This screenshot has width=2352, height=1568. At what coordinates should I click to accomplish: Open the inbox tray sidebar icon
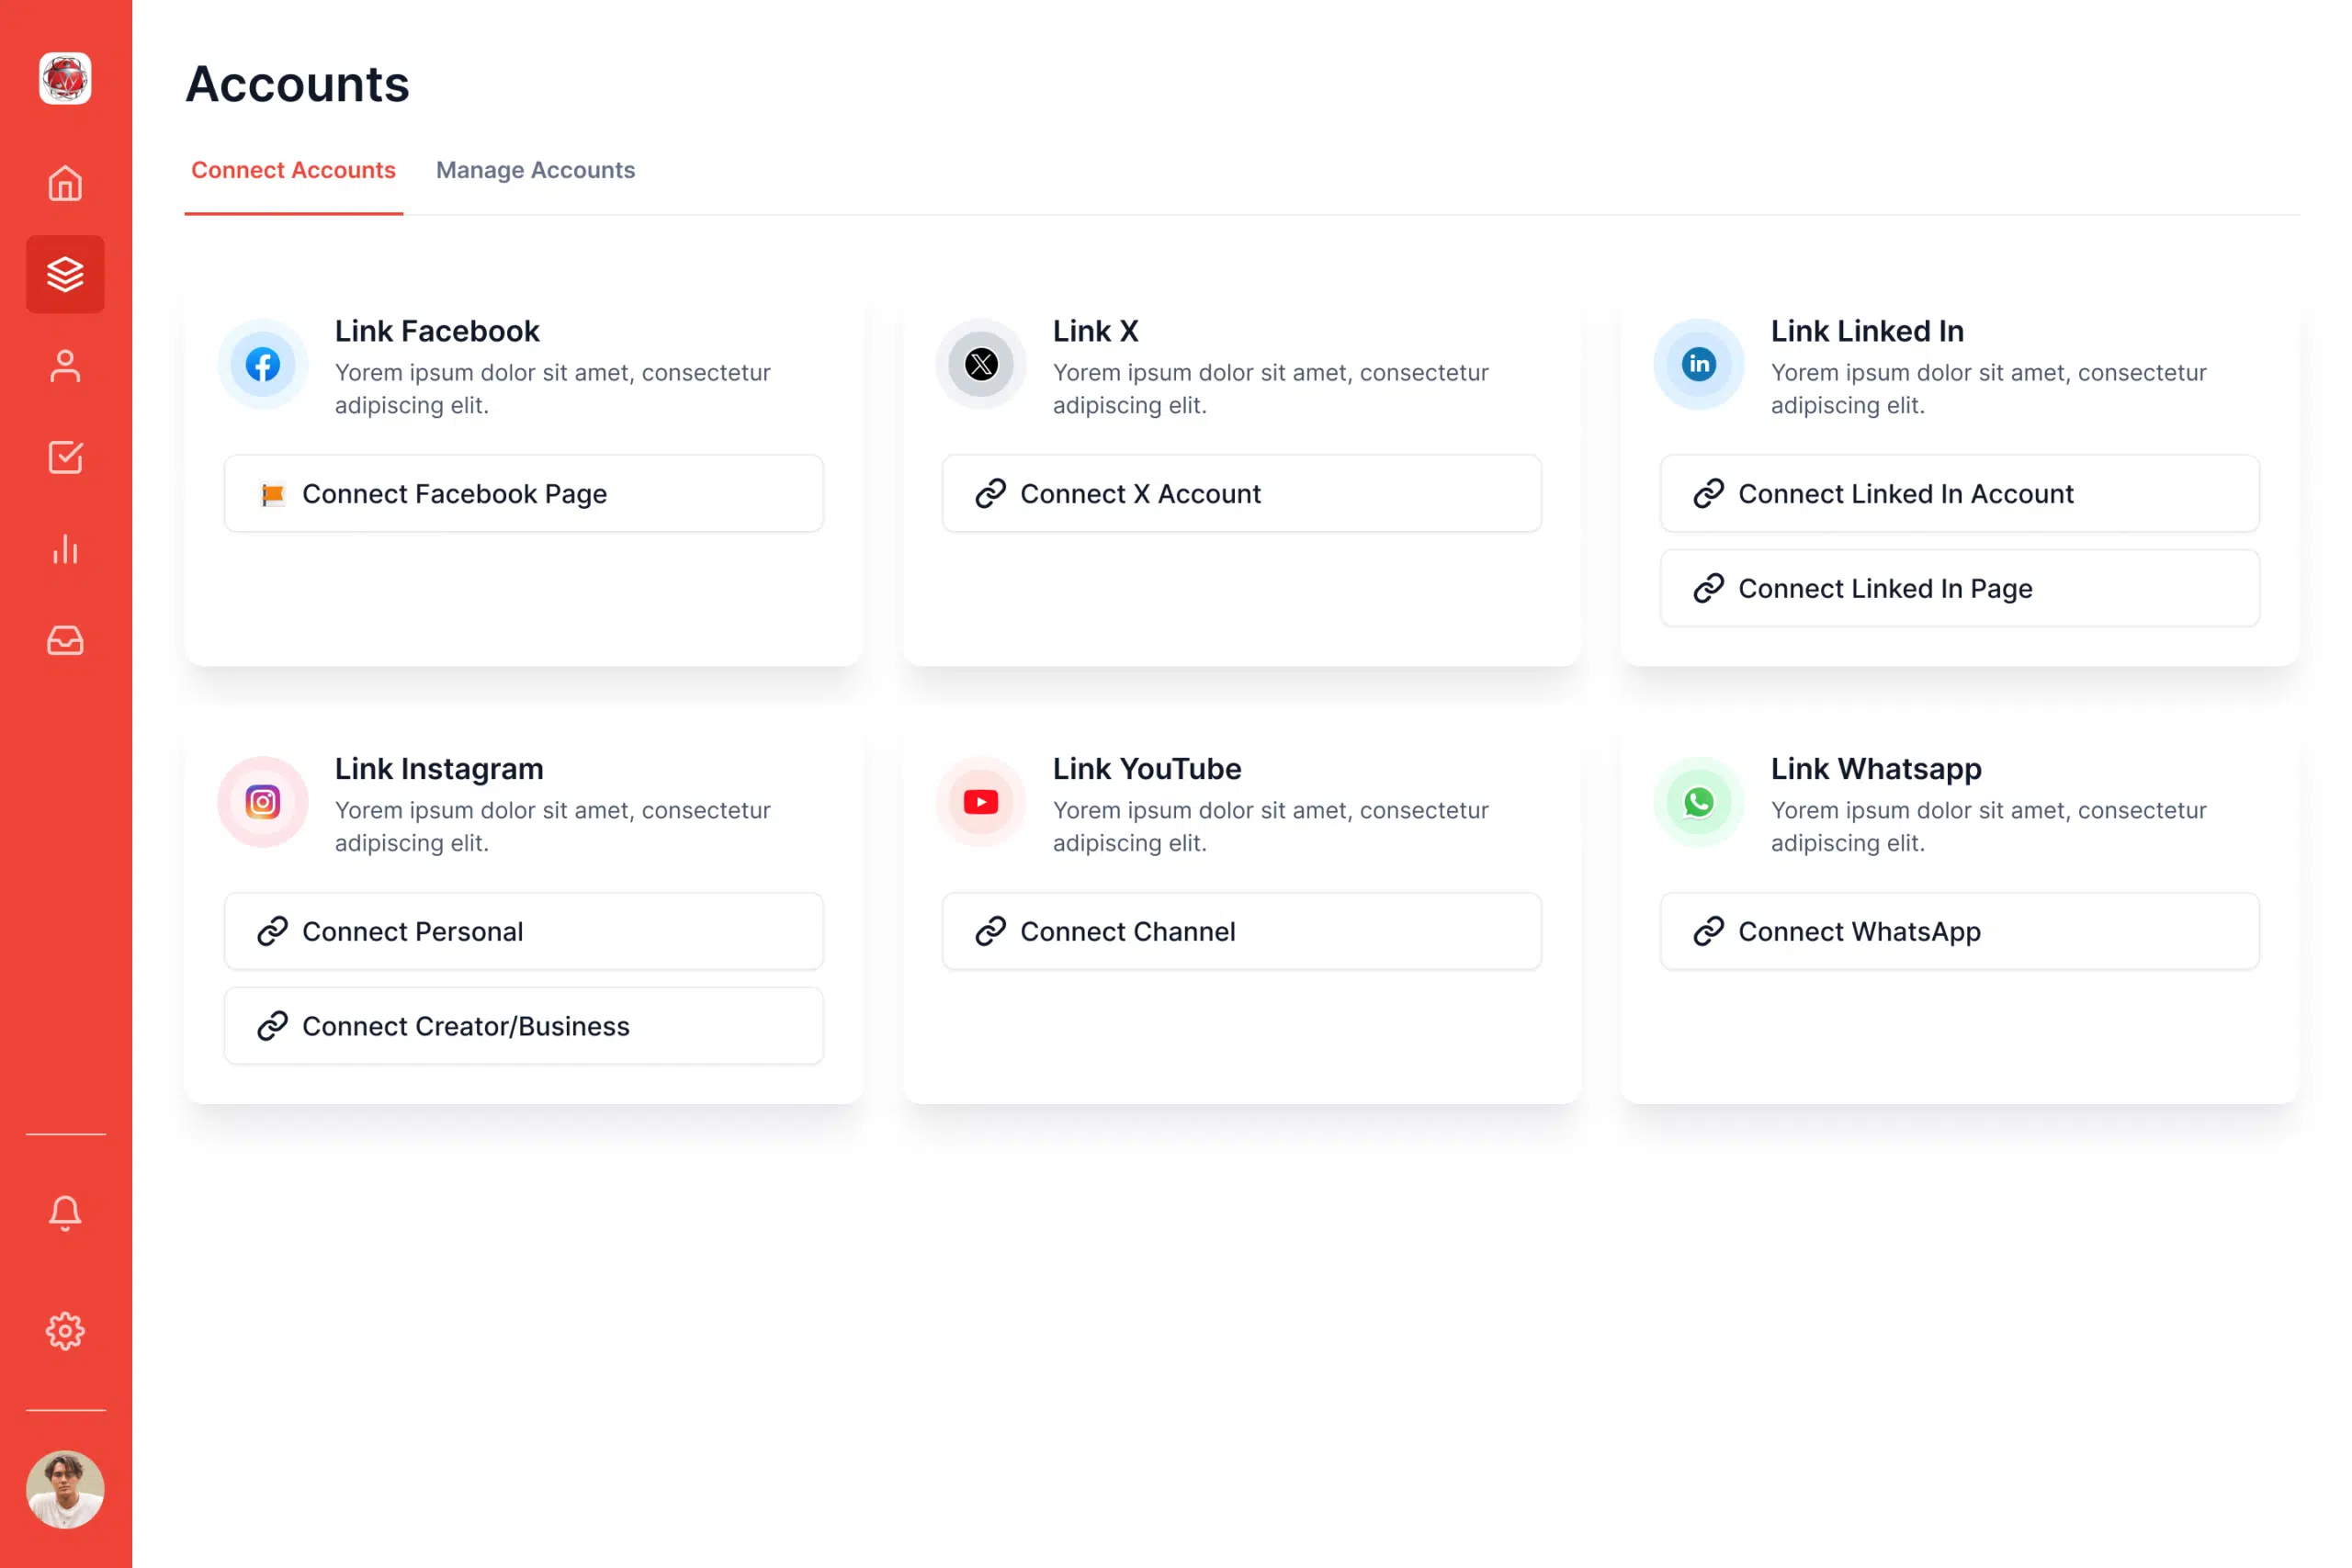[x=65, y=640]
